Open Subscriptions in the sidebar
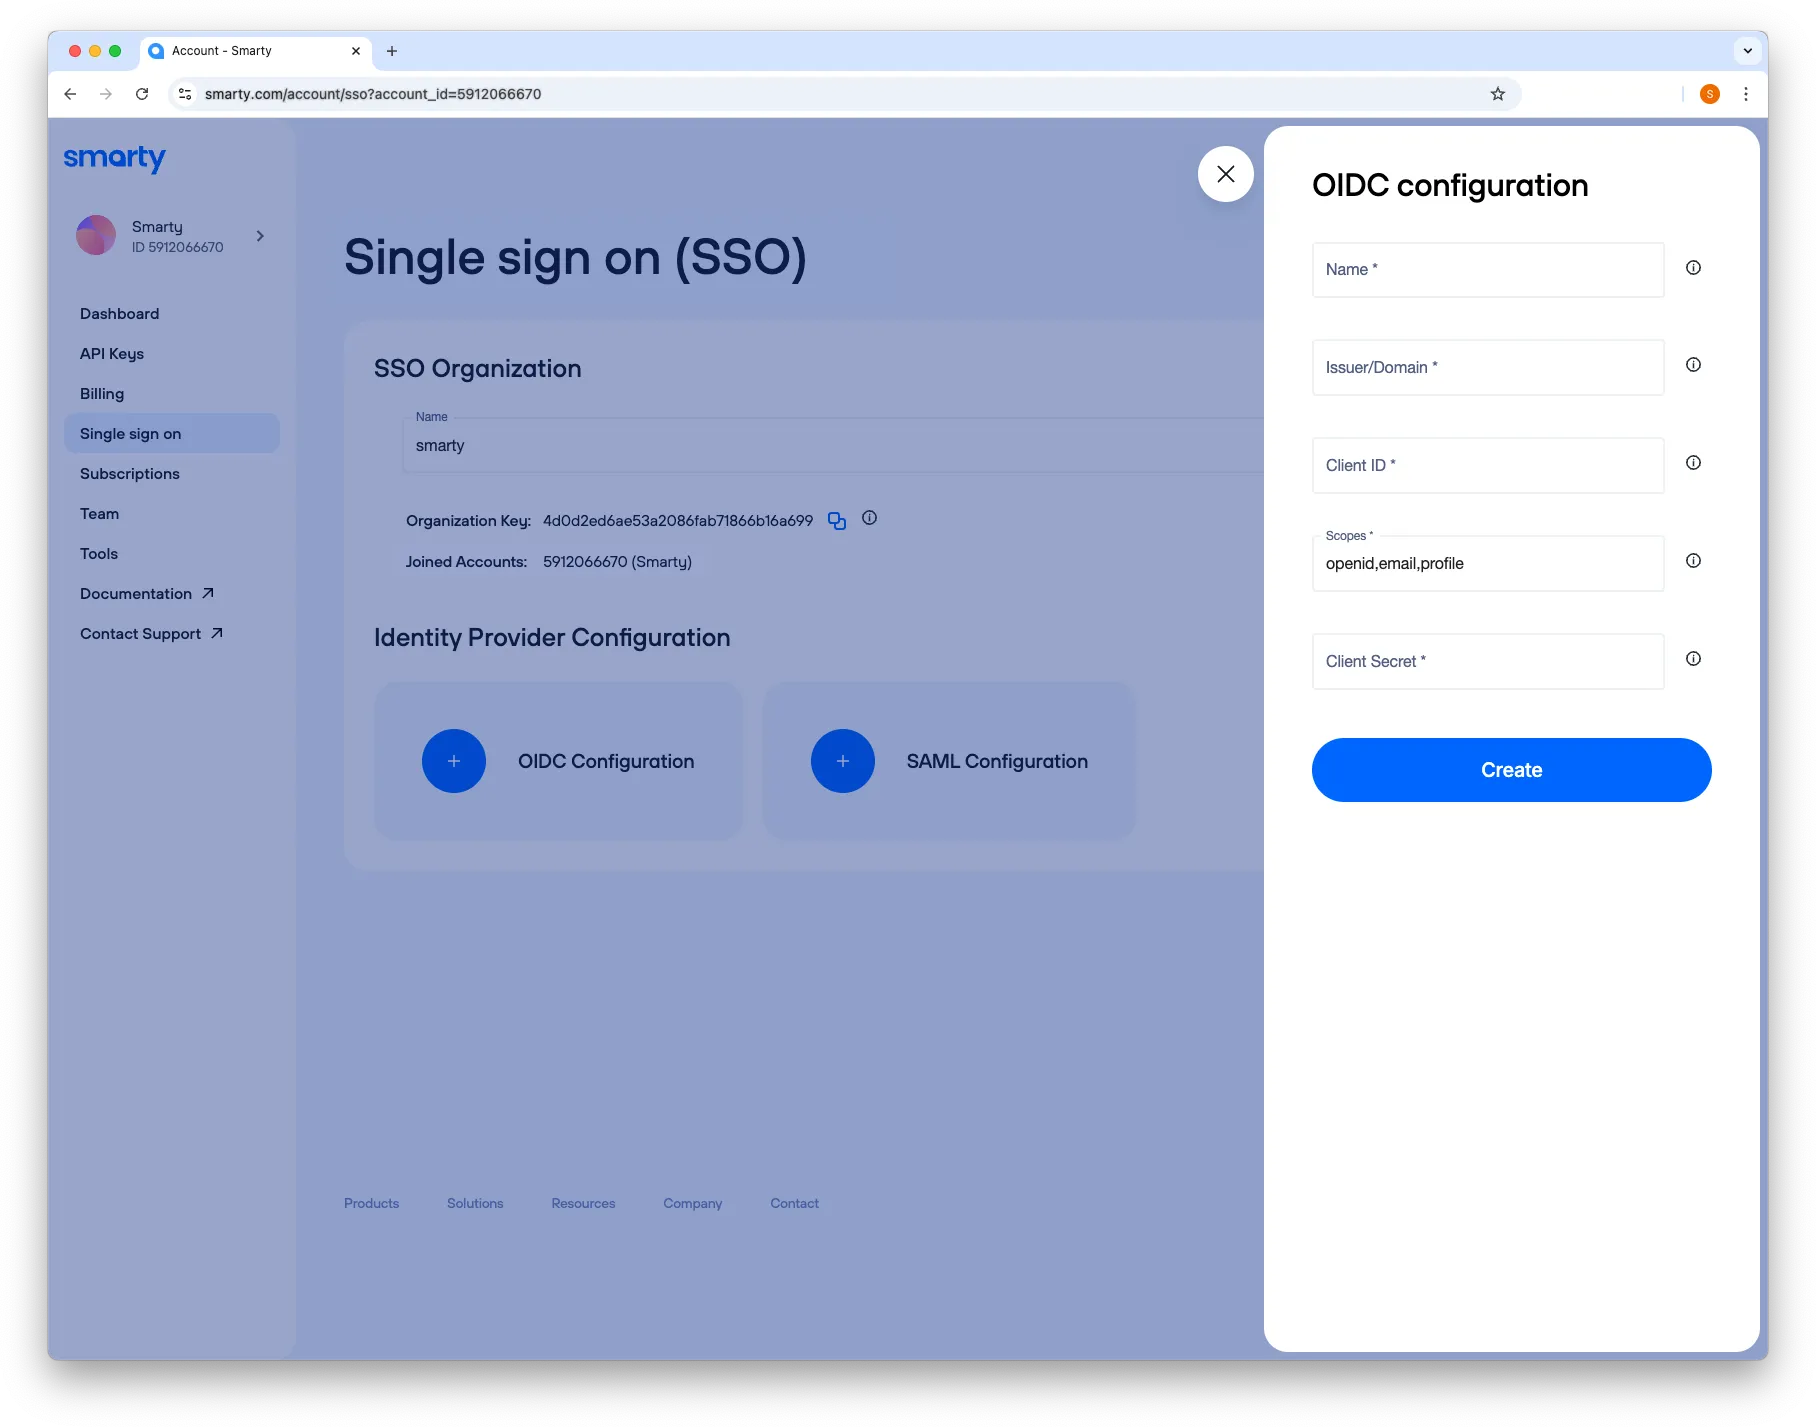This screenshot has height=1427, width=1816. 130,474
